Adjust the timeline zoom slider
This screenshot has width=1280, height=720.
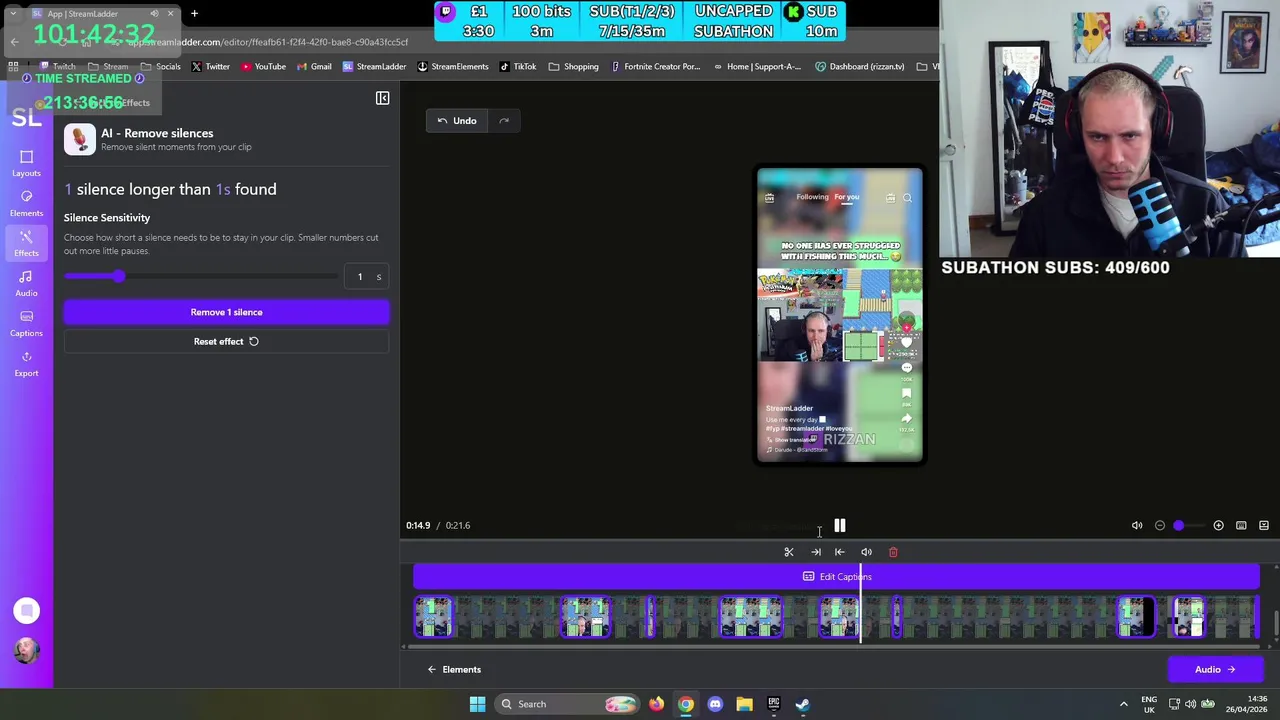pyautogui.click(x=1179, y=525)
